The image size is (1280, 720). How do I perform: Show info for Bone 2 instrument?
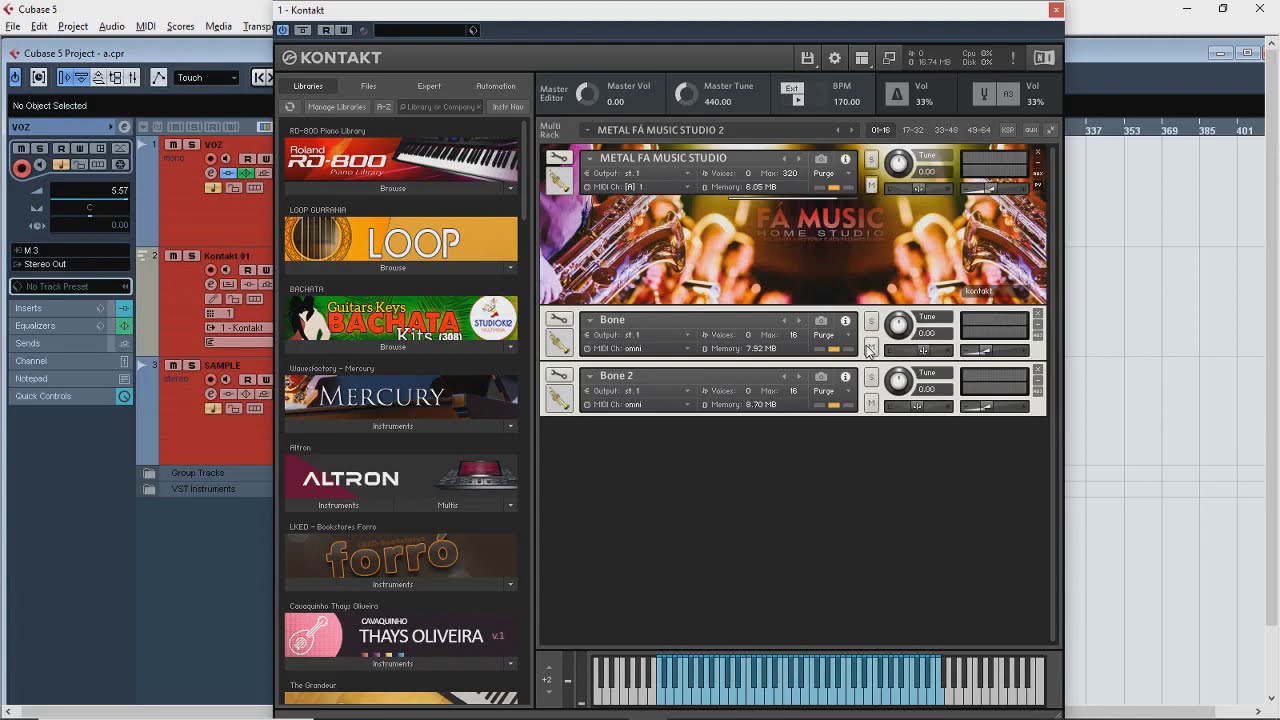845,377
